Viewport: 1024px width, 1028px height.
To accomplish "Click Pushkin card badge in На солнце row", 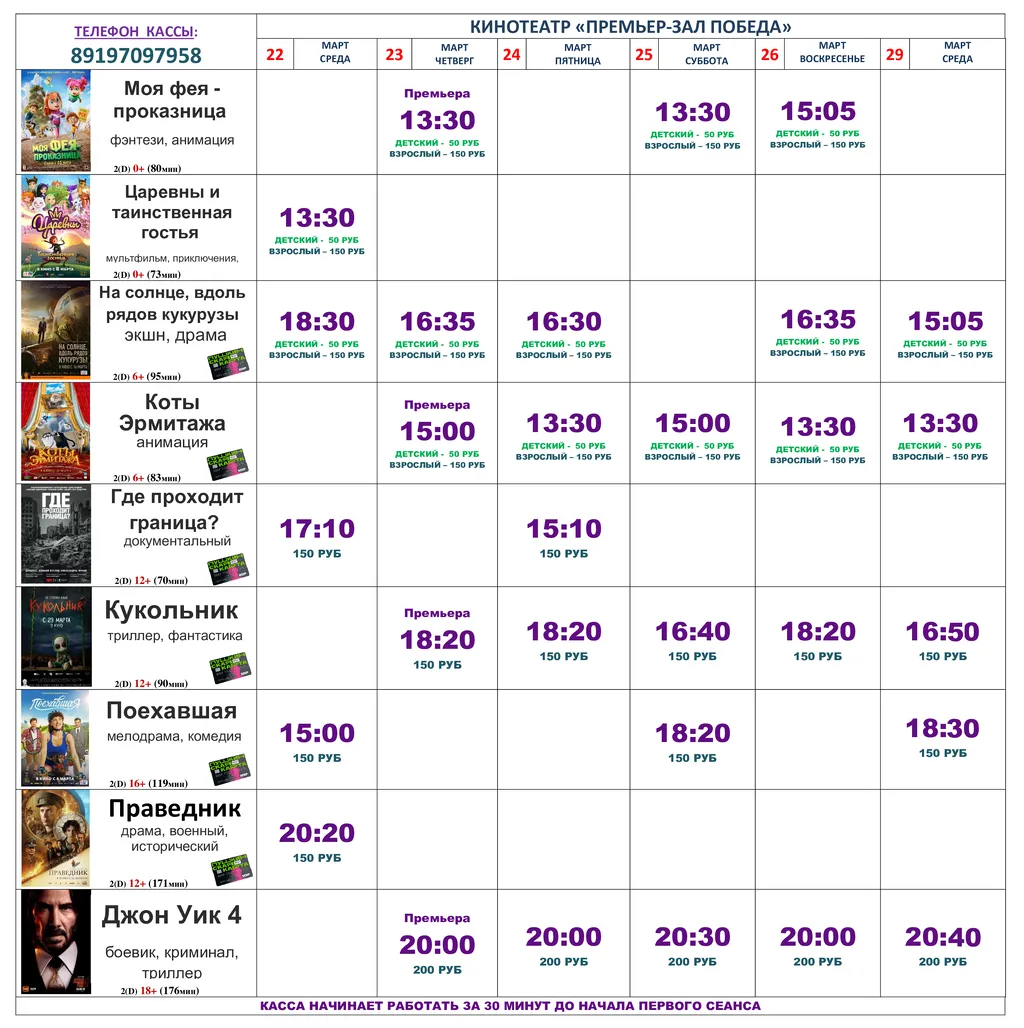I will 227,363.
